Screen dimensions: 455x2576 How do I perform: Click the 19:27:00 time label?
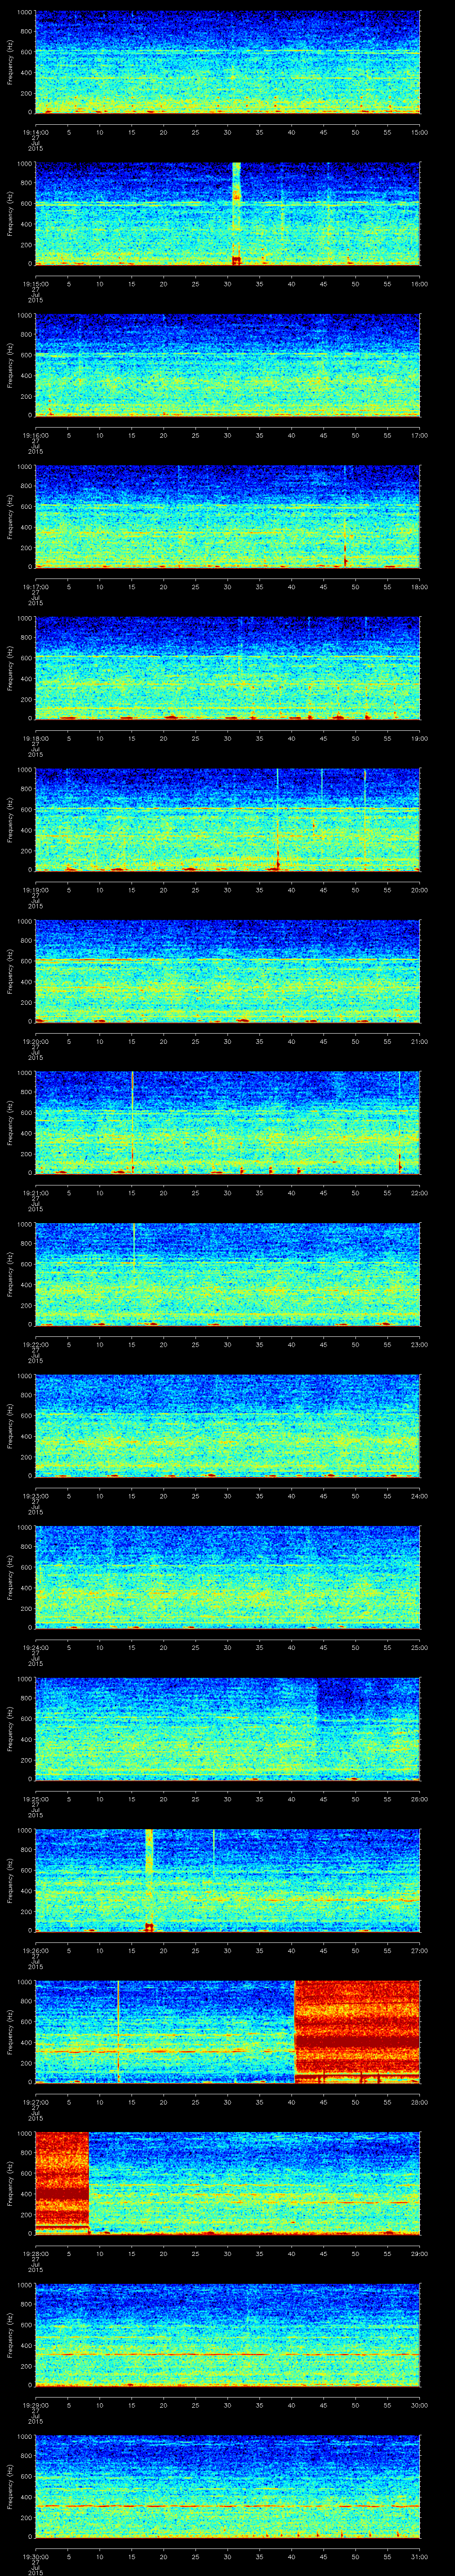(x=35, y=2101)
